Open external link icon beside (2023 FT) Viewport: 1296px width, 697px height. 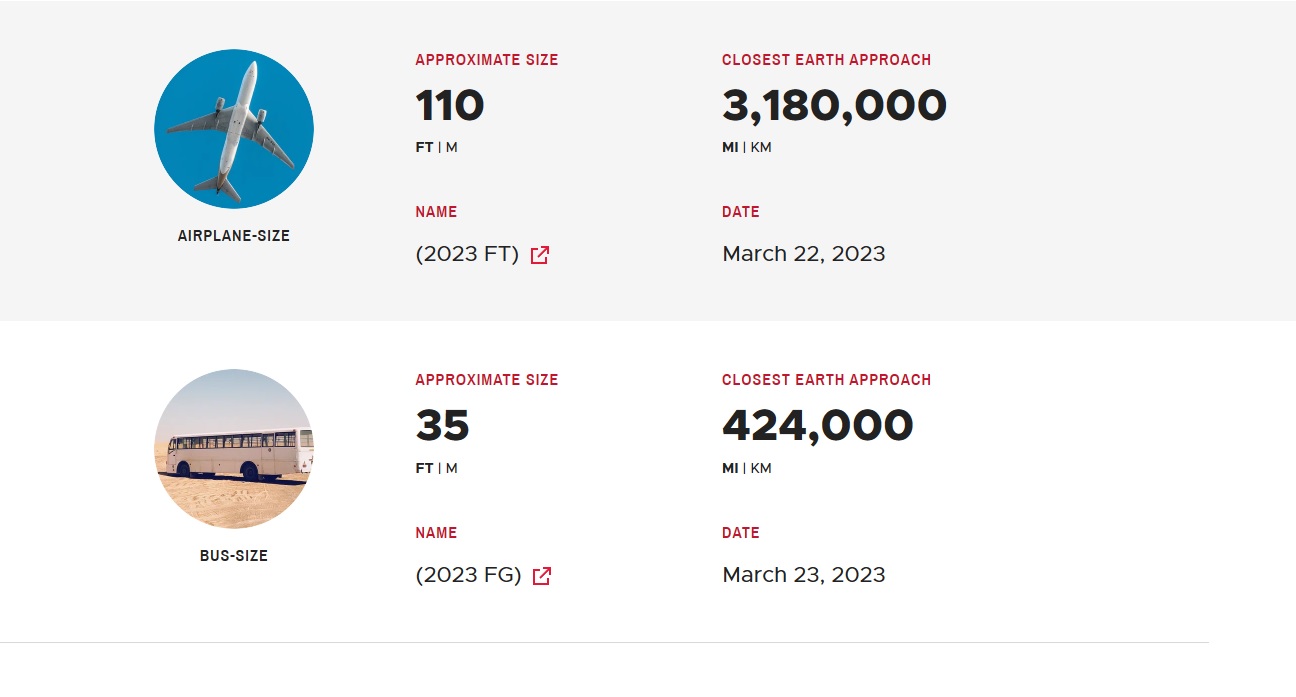click(540, 255)
